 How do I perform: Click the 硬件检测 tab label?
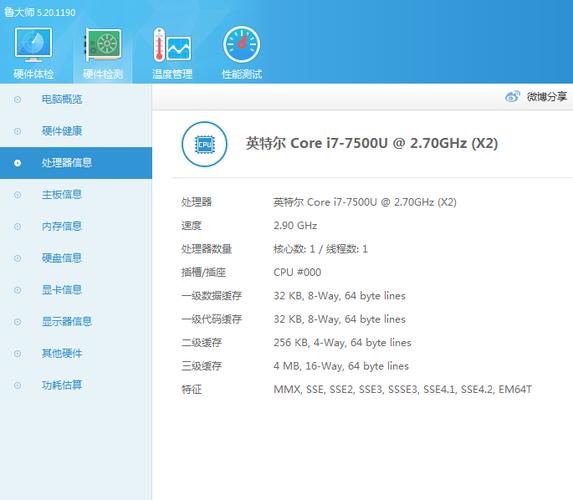[103, 74]
